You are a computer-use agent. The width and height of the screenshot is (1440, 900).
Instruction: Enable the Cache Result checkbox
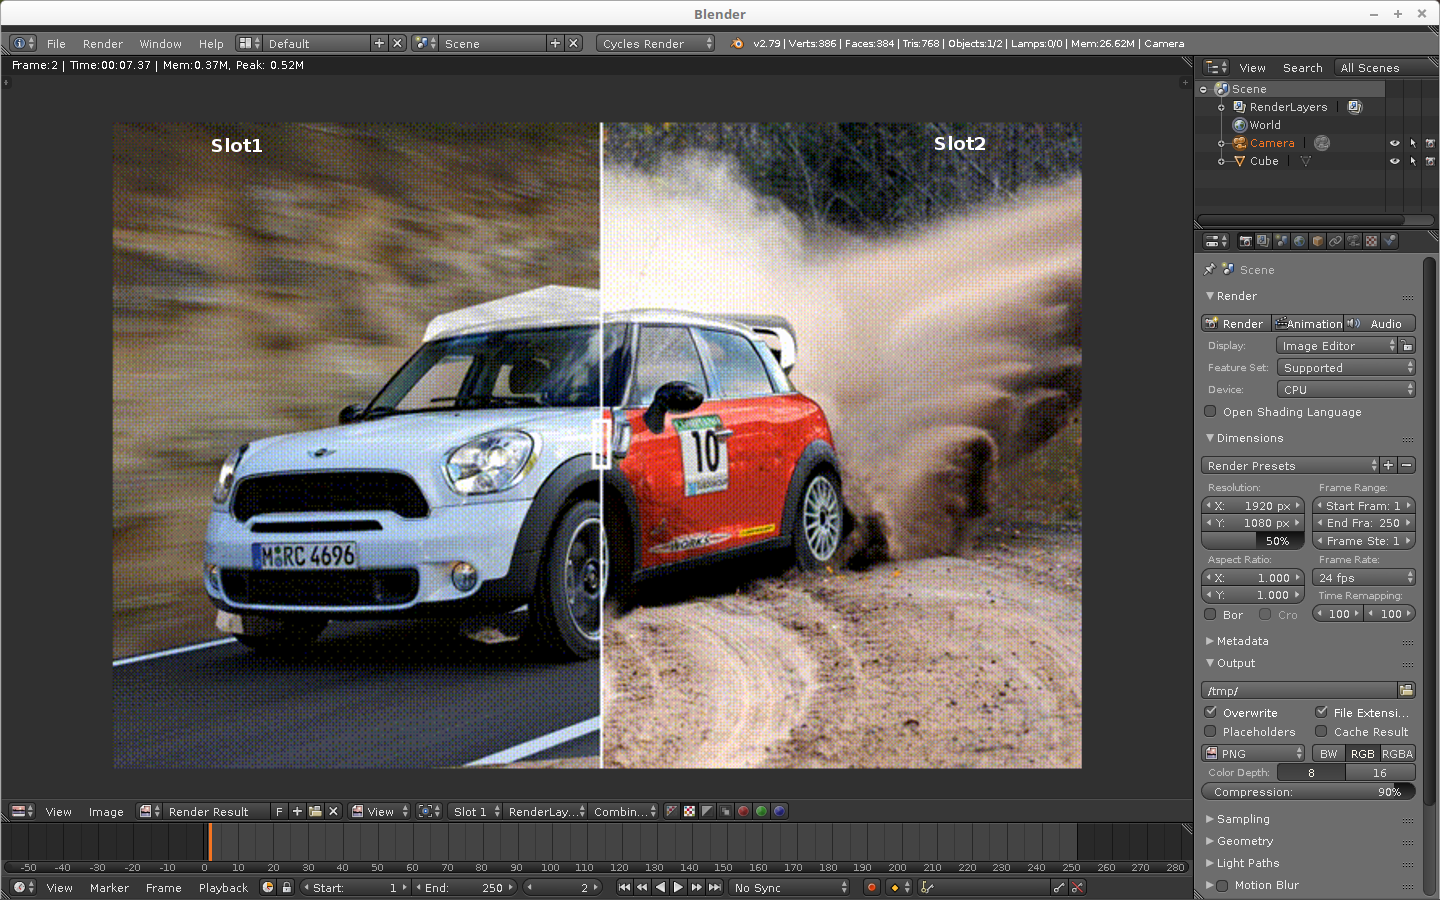coord(1321,731)
